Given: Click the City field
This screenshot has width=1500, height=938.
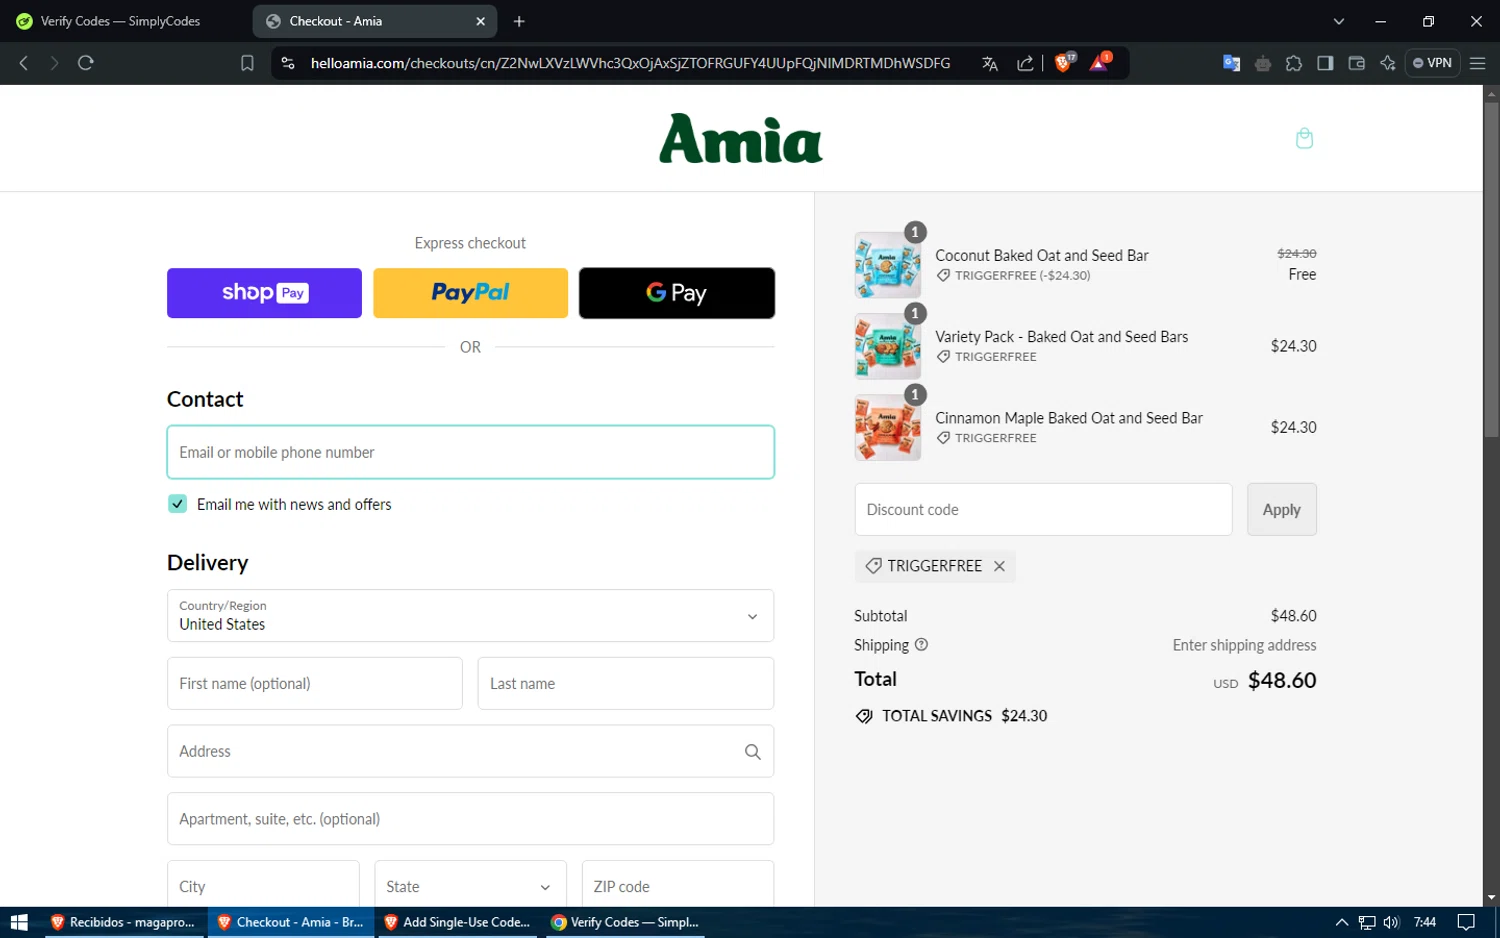Looking at the screenshot, I should tap(263, 886).
